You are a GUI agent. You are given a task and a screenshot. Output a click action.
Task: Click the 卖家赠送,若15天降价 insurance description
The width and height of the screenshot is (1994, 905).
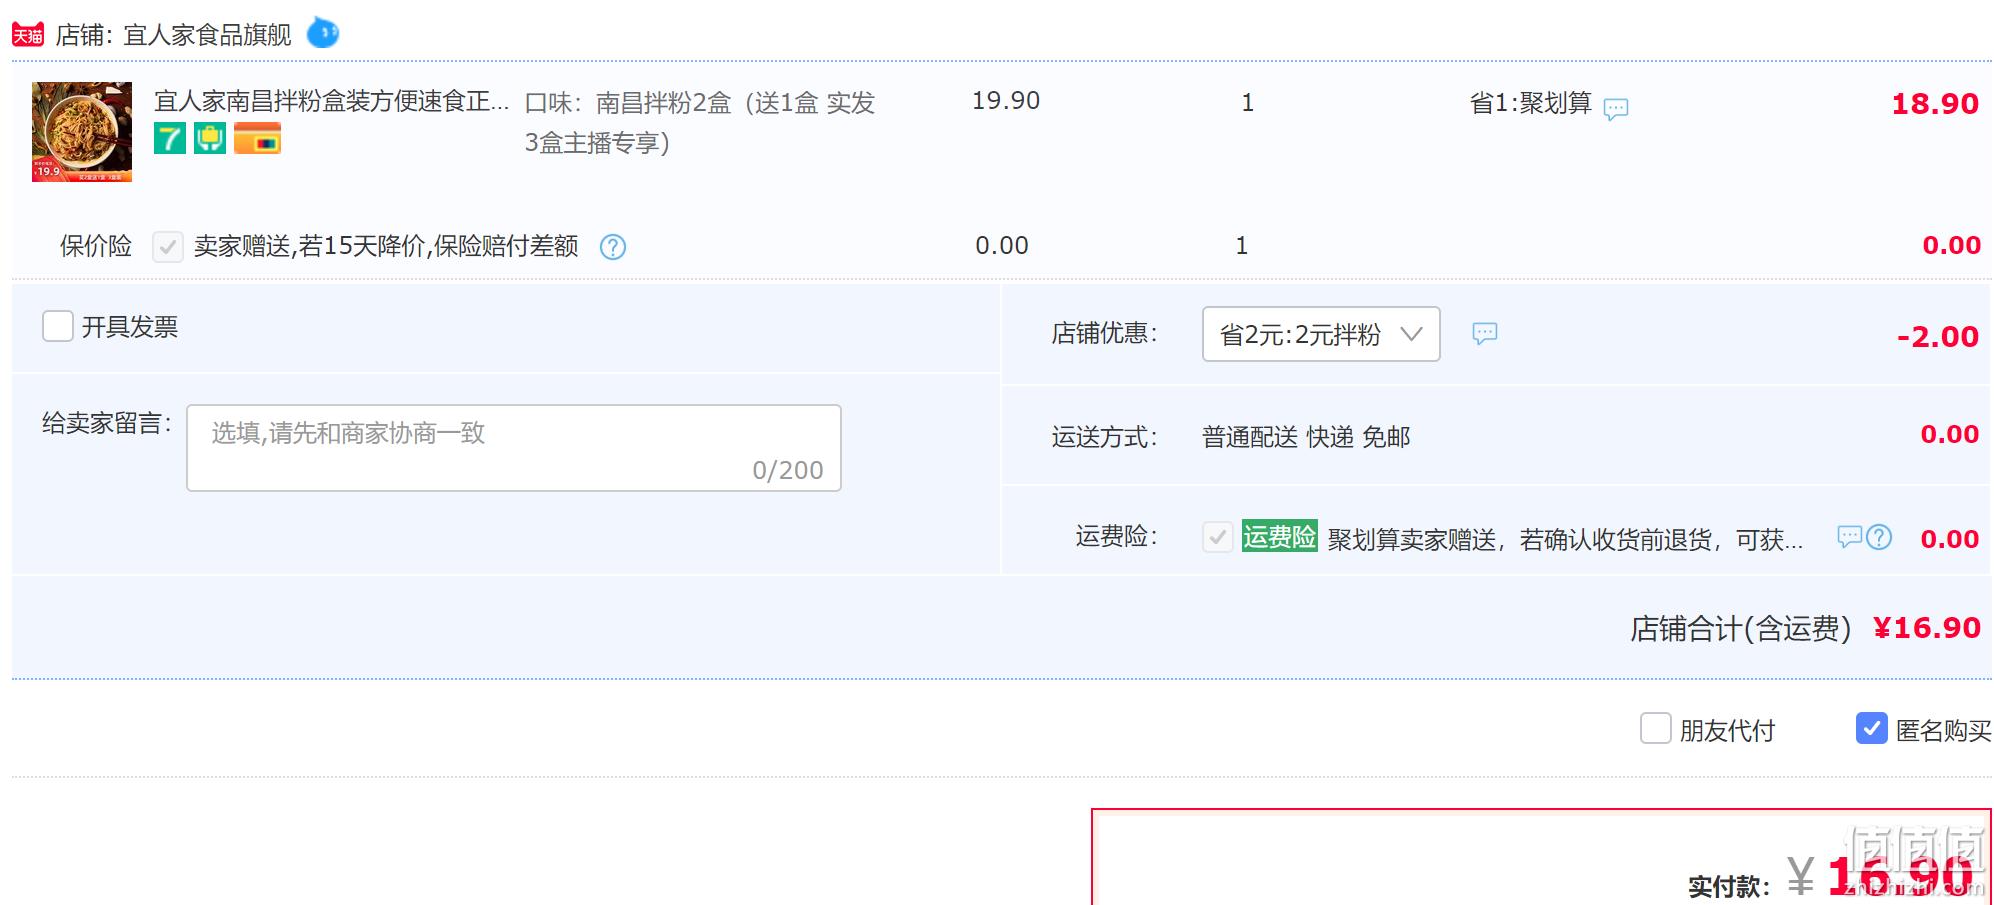[386, 246]
